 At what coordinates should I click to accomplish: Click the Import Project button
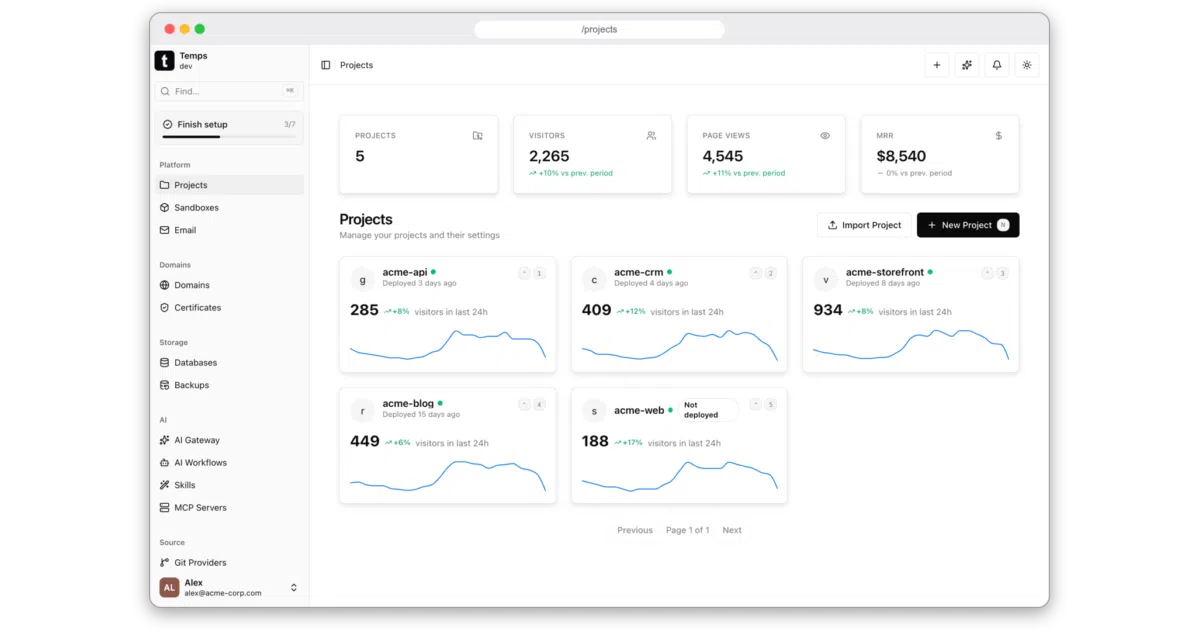point(864,225)
